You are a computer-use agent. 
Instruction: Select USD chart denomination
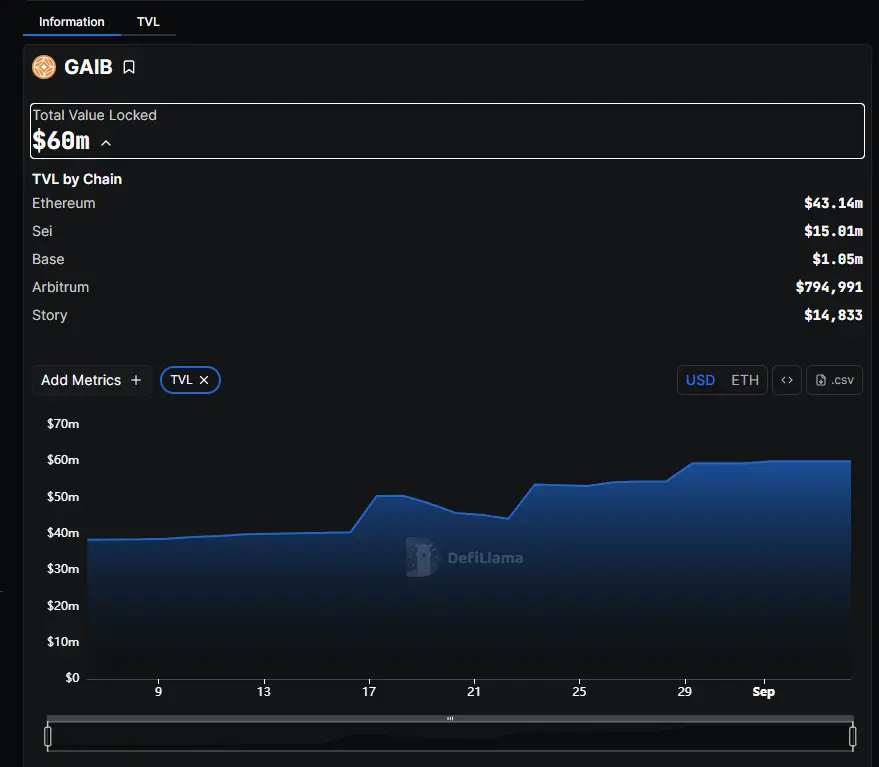(700, 380)
